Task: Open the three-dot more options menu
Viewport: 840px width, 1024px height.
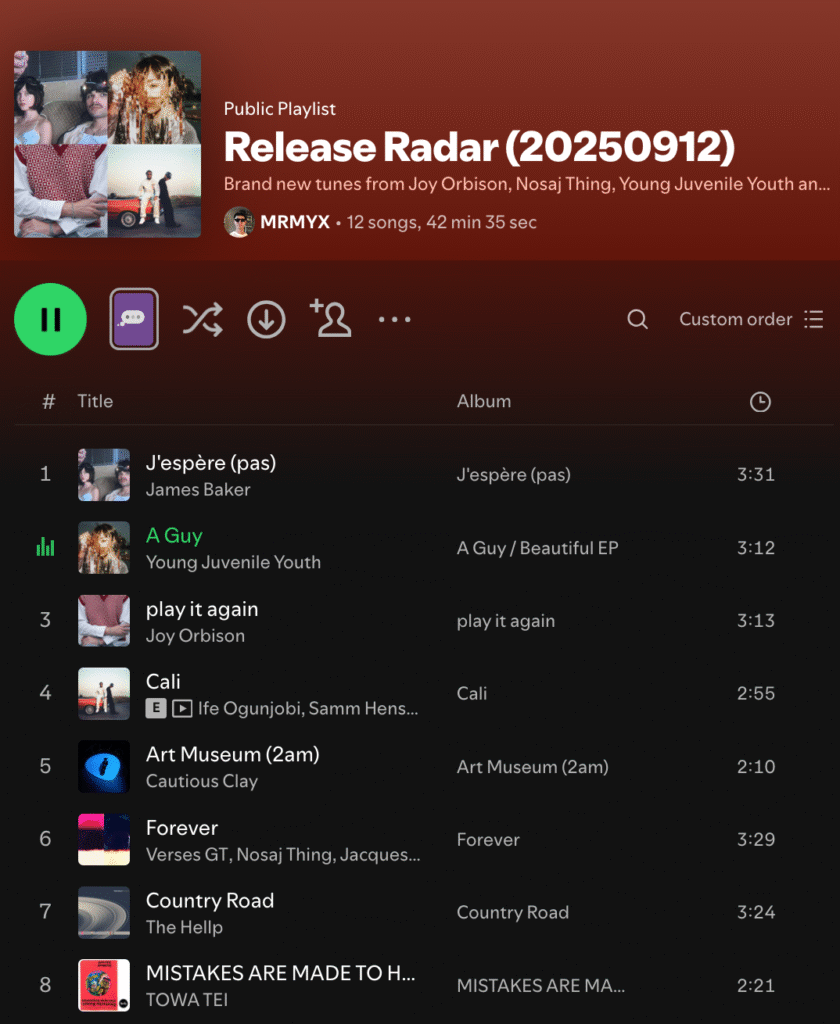Action: point(395,319)
